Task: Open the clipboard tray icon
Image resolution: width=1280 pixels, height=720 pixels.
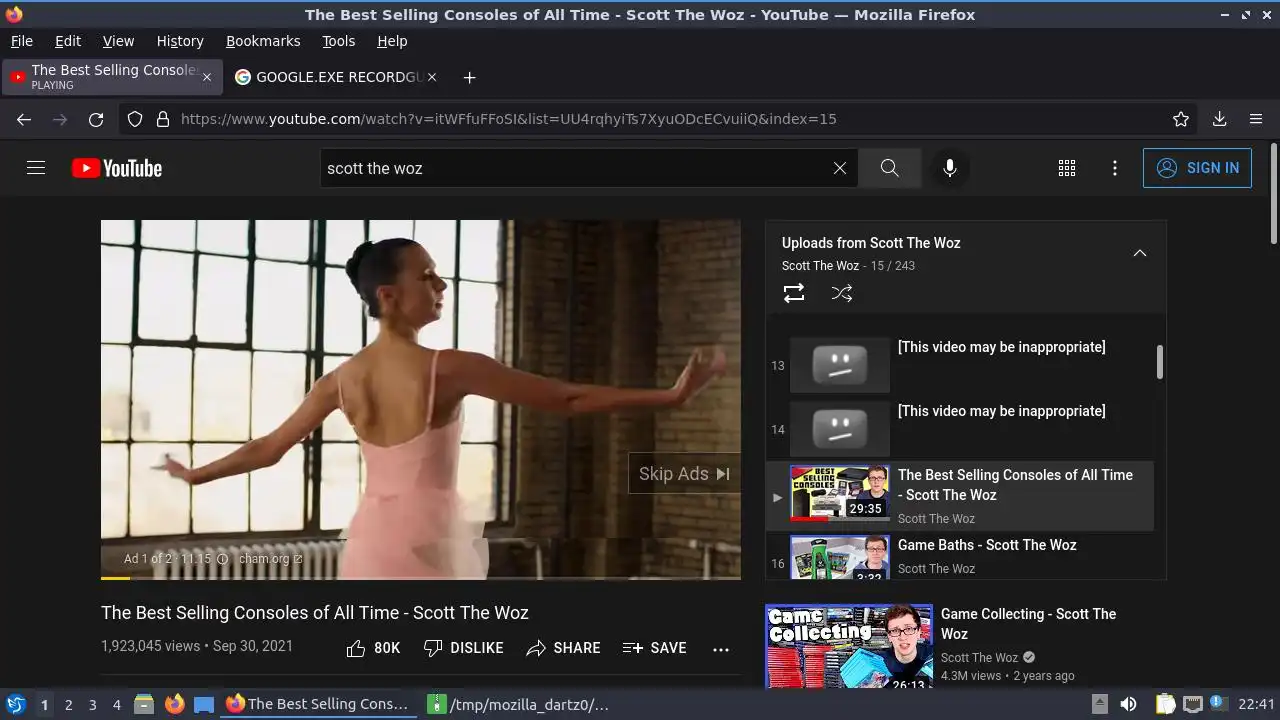Action: click(1165, 704)
